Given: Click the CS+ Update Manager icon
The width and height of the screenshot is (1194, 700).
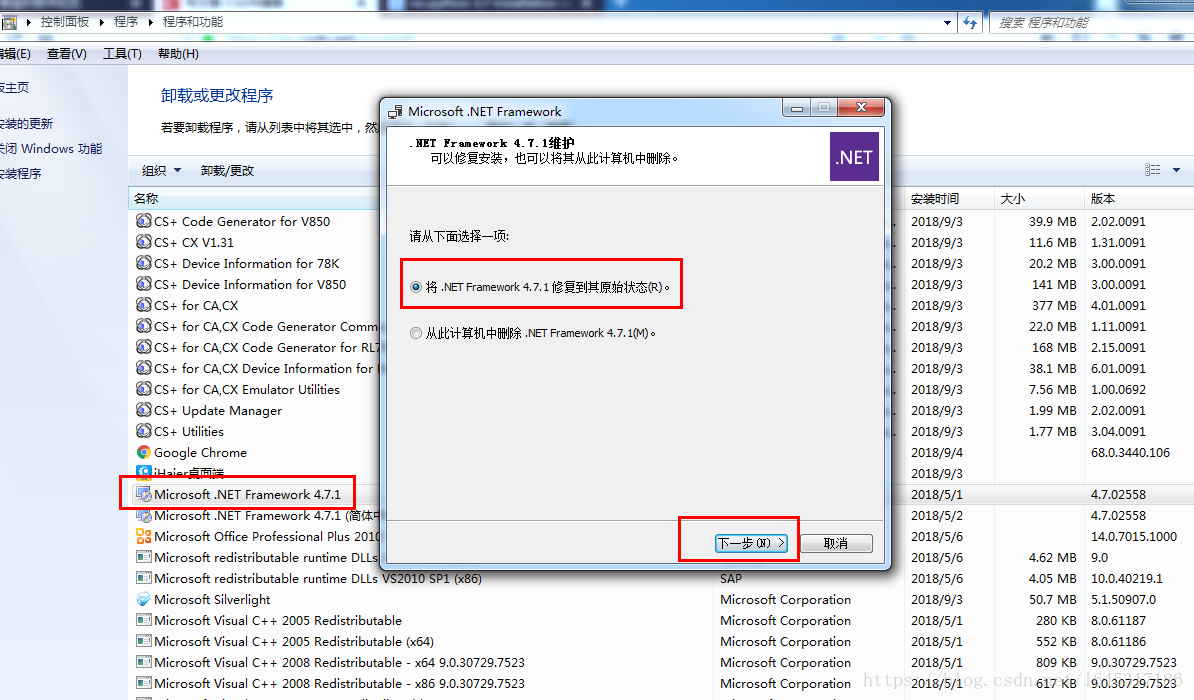Looking at the screenshot, I should [x=143, y=410].
